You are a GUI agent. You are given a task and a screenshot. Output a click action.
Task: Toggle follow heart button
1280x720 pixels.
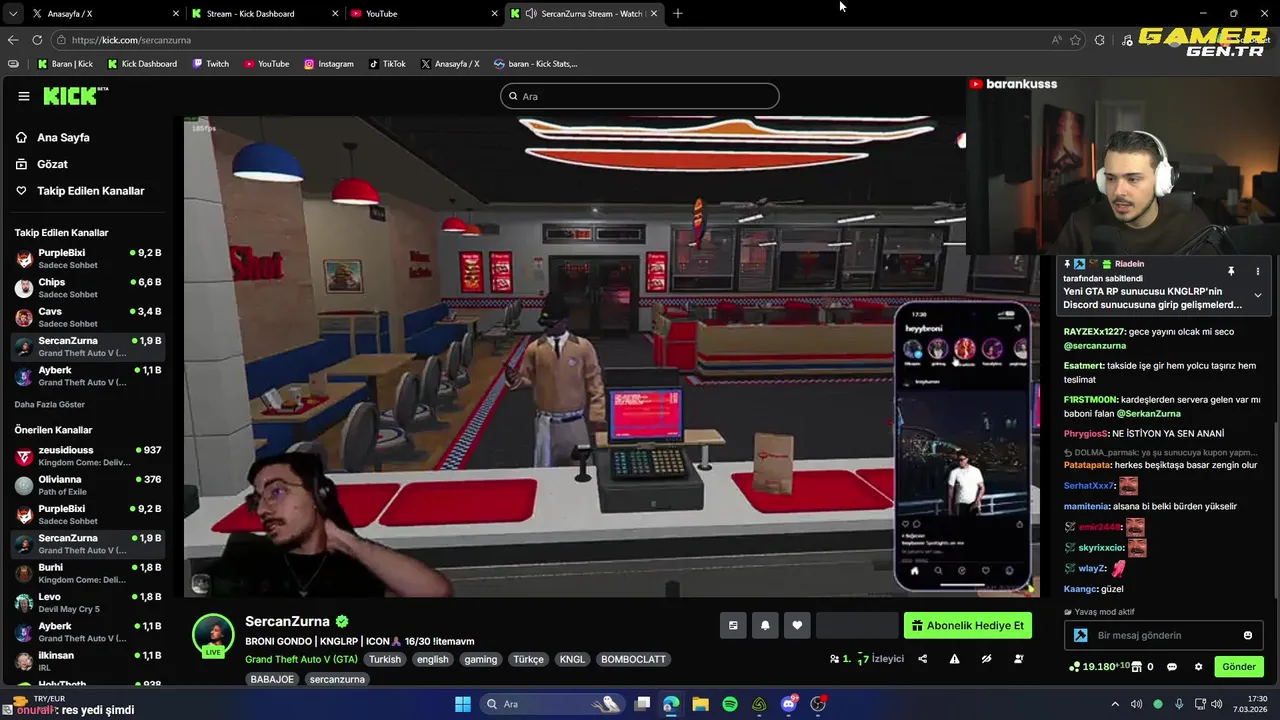tap(797, 626)
